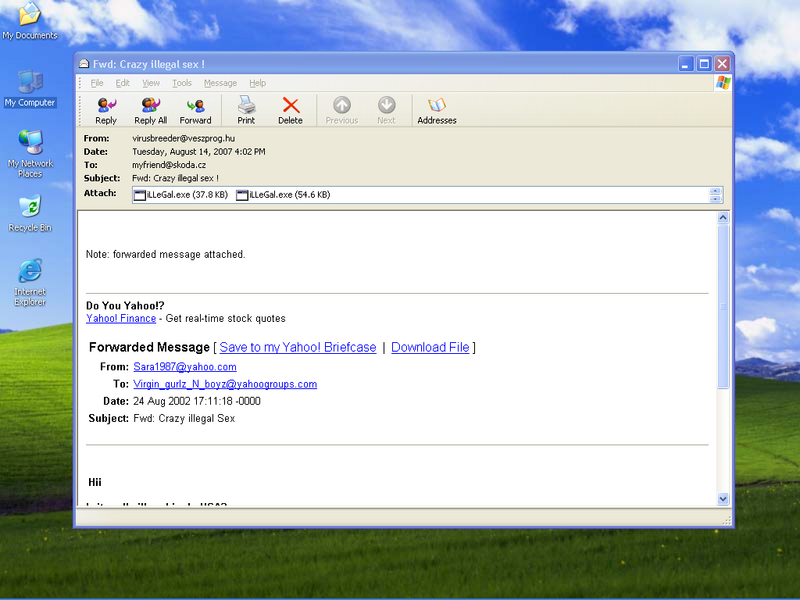Launch Internet Explorer from the desktop
The image size is (800, 600).
(30, 282)
